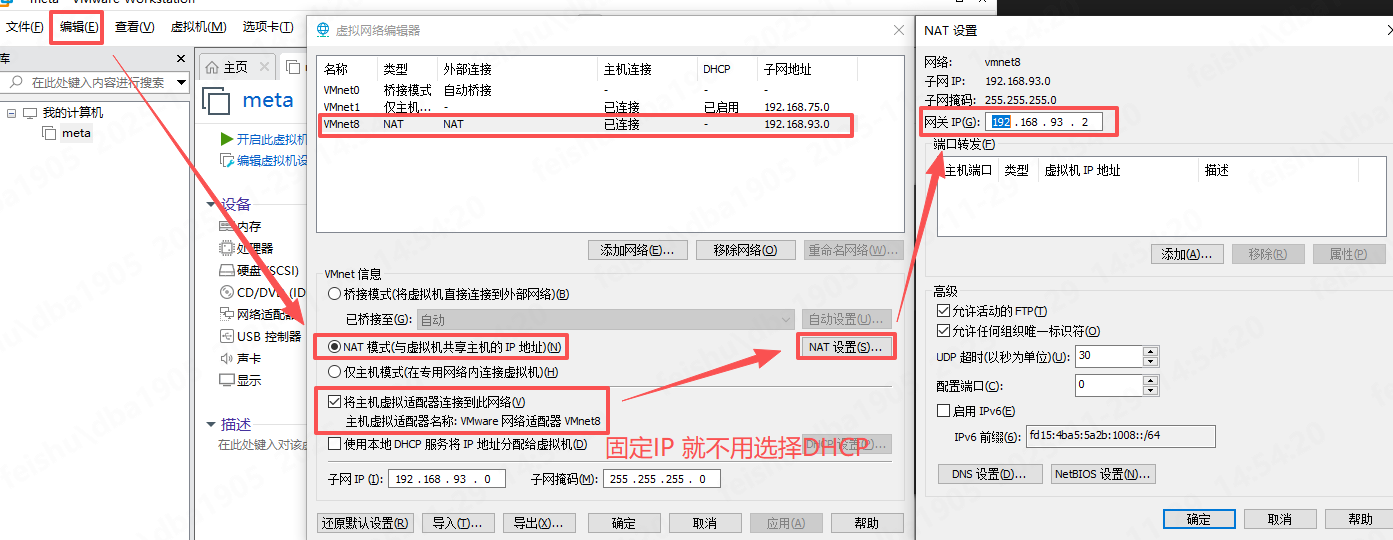Click the 导出(X)... button
The width and height of the screenshot is (1393, 540).
[538, 523]
